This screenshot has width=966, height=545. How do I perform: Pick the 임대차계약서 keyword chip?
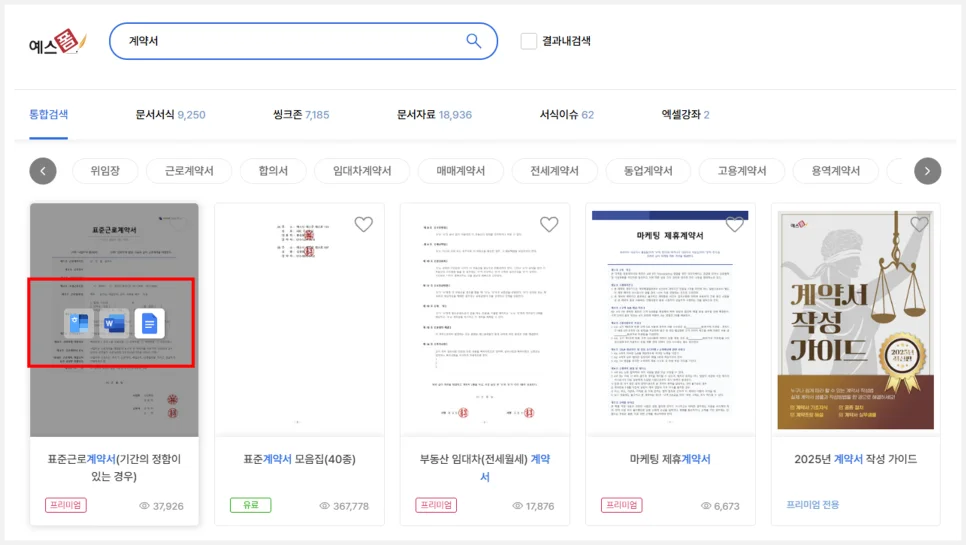click(362, 171)
